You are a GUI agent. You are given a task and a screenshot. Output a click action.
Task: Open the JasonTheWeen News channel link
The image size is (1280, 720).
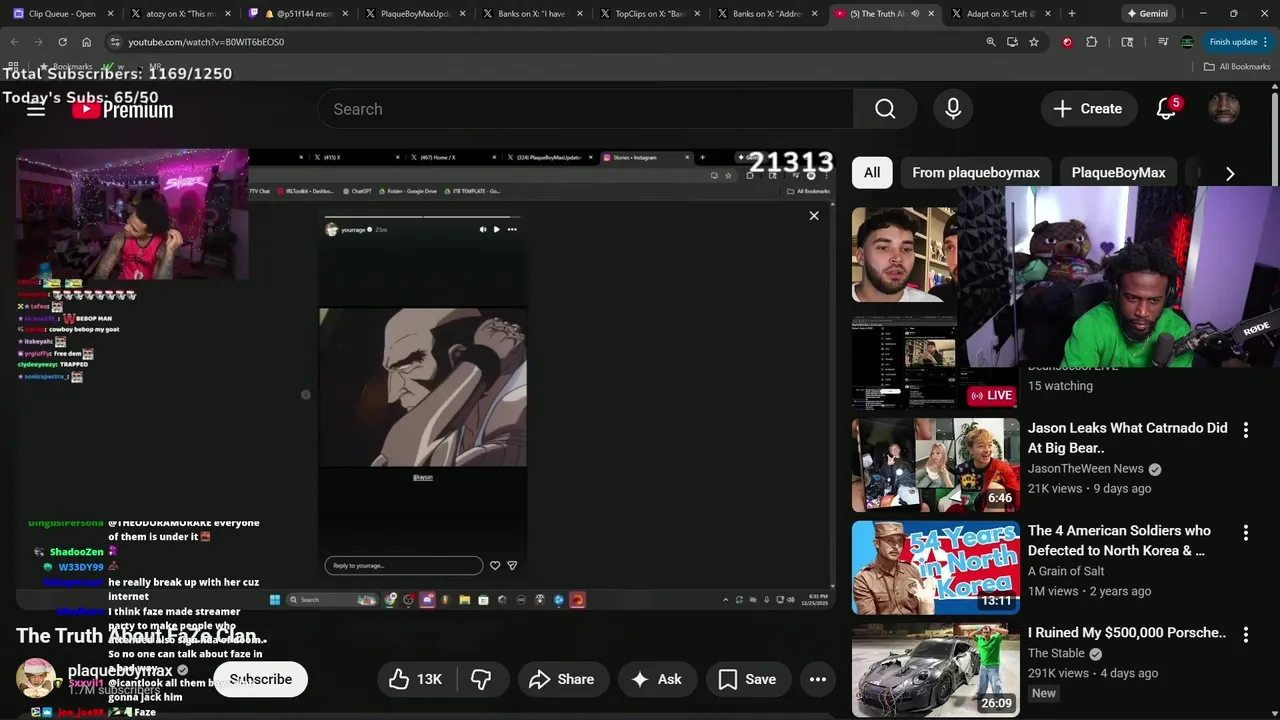point(1086,468)
